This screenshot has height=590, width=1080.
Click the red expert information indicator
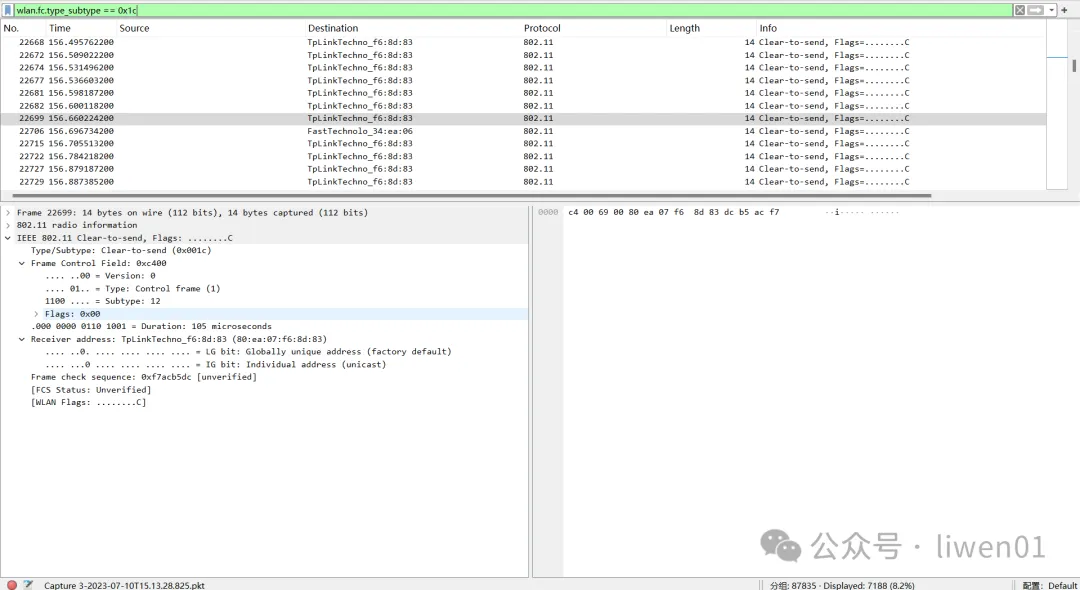click(x=12, y=585)
